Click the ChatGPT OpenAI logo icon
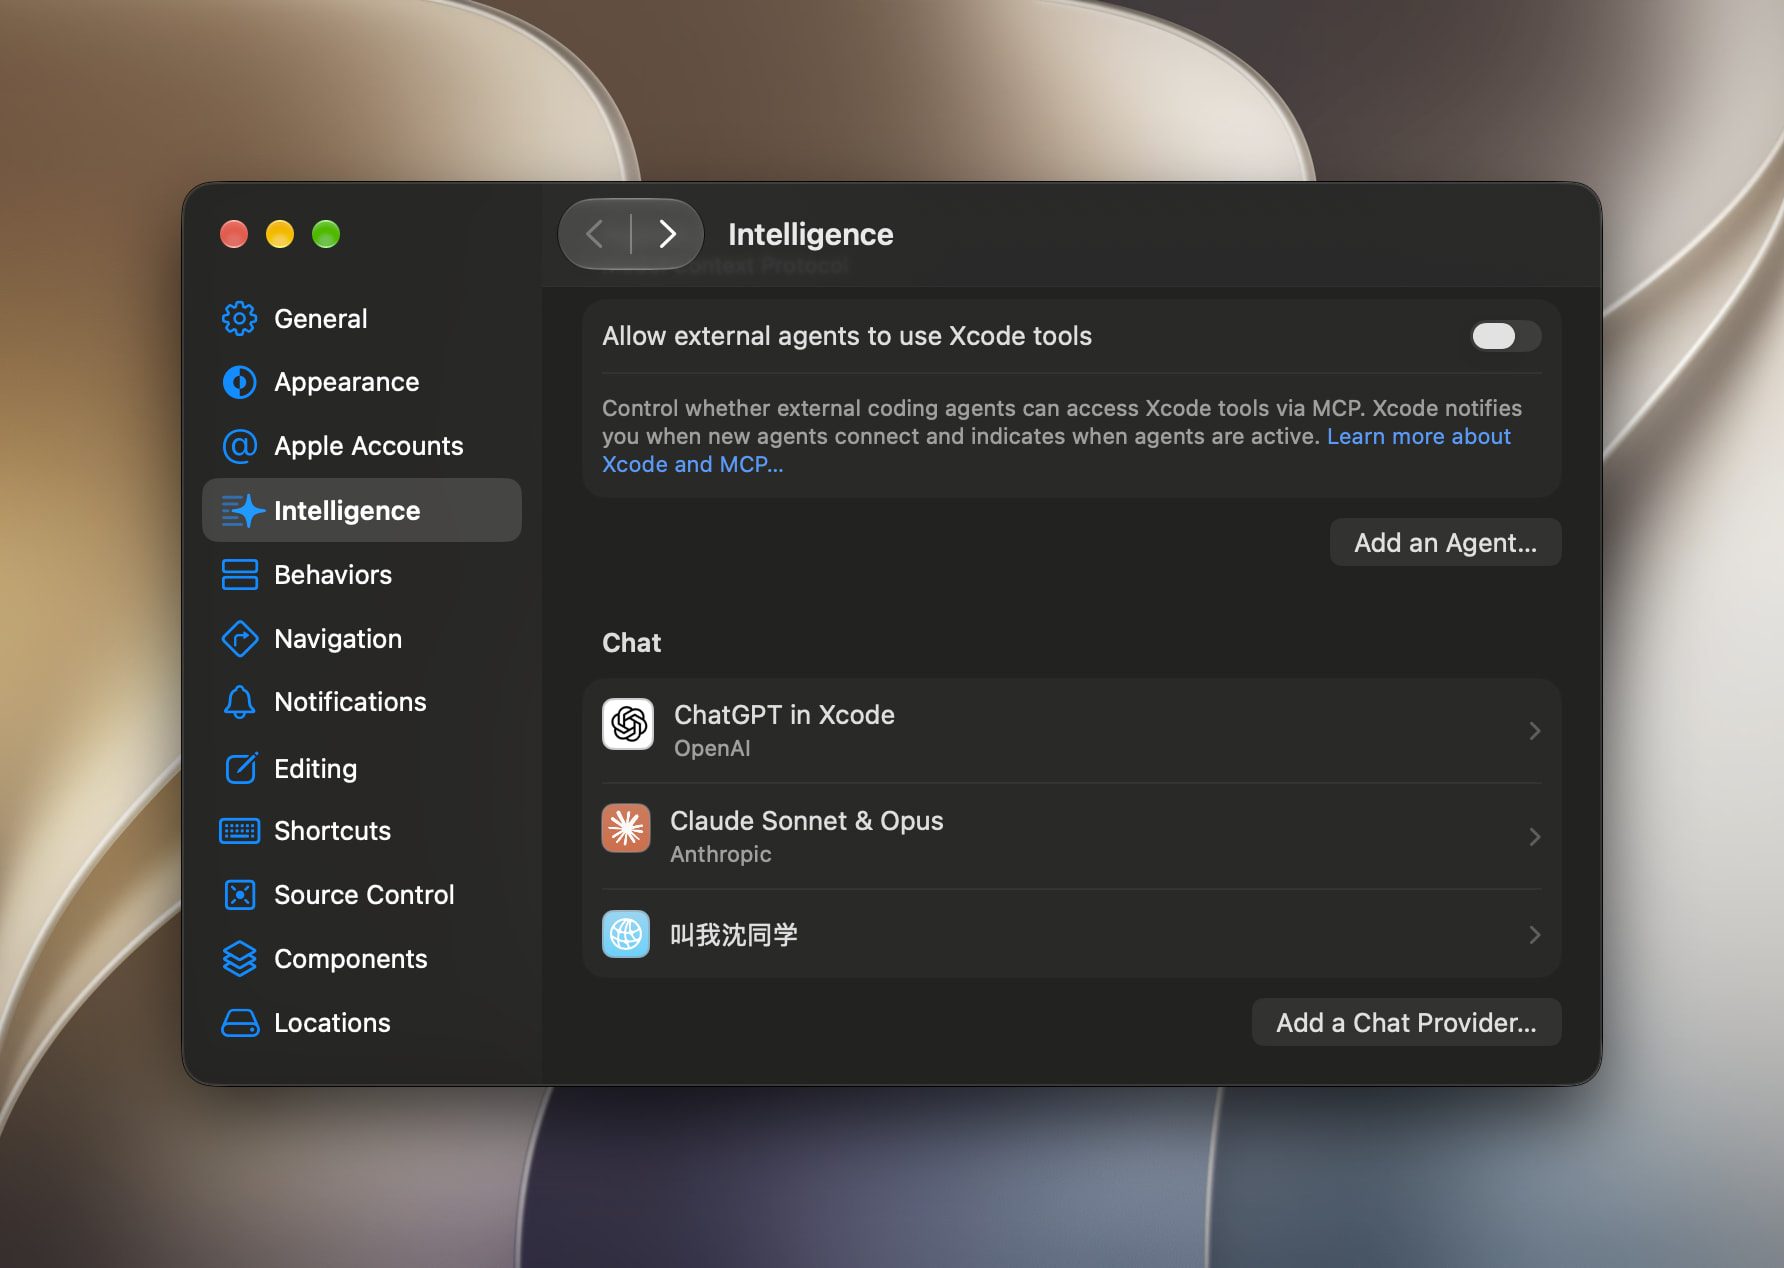Image resolution: width=1784 pixels, height=1268 pixels. click(x=628, y=724)
